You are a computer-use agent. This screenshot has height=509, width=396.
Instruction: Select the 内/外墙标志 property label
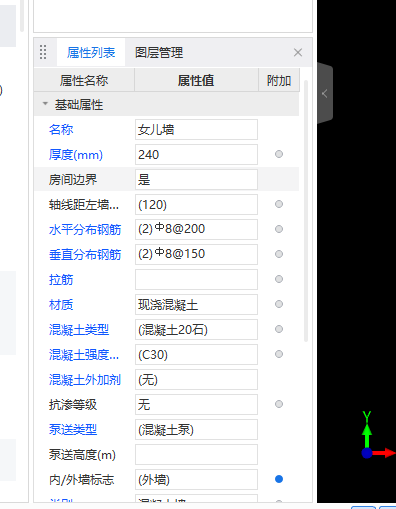82,480
